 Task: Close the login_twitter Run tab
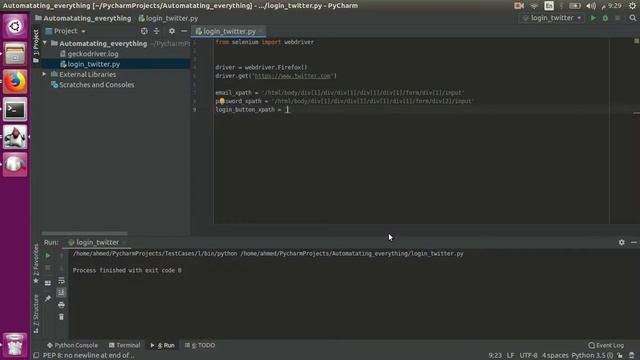[x=124, y=243]
